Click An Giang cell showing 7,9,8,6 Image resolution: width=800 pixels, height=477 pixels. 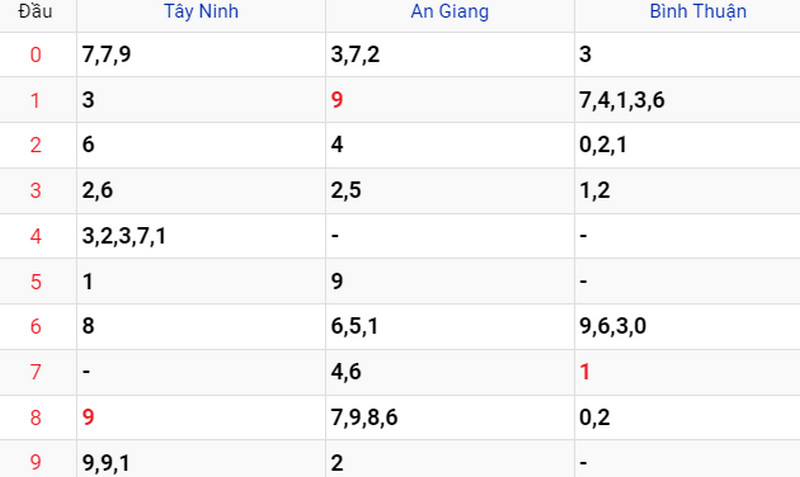pos(364,417)
